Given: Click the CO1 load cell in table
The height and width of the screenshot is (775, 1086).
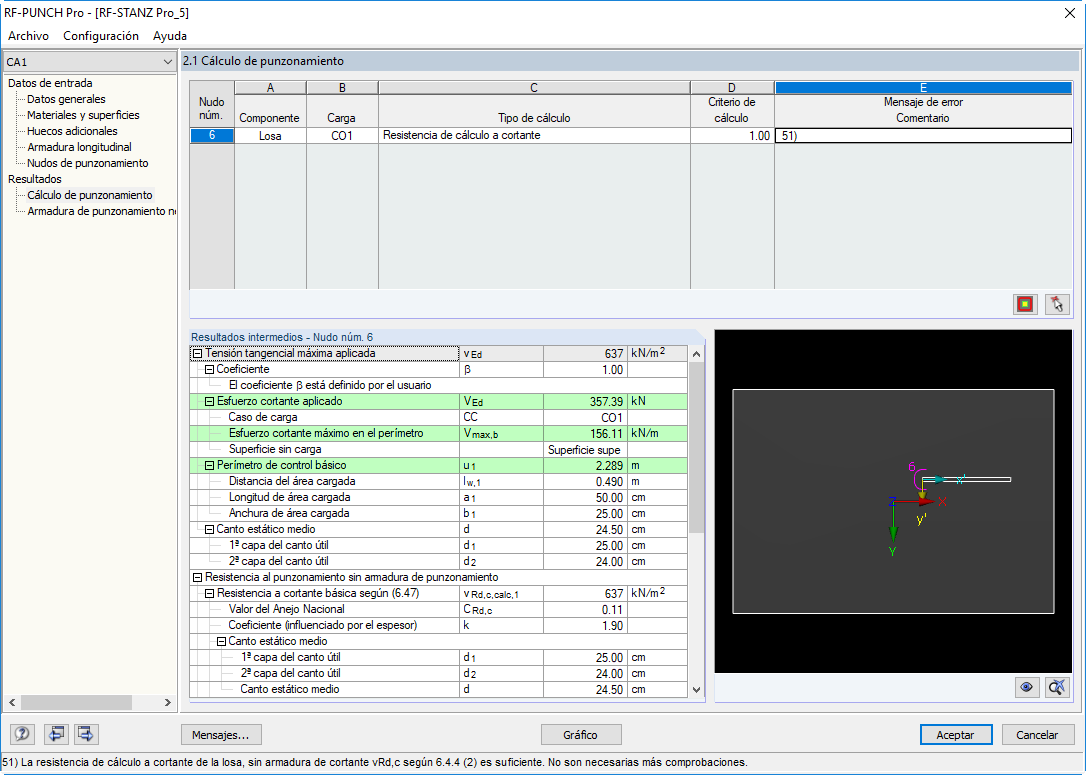Looking at the screenshot, I should click(x=342, y=136).
